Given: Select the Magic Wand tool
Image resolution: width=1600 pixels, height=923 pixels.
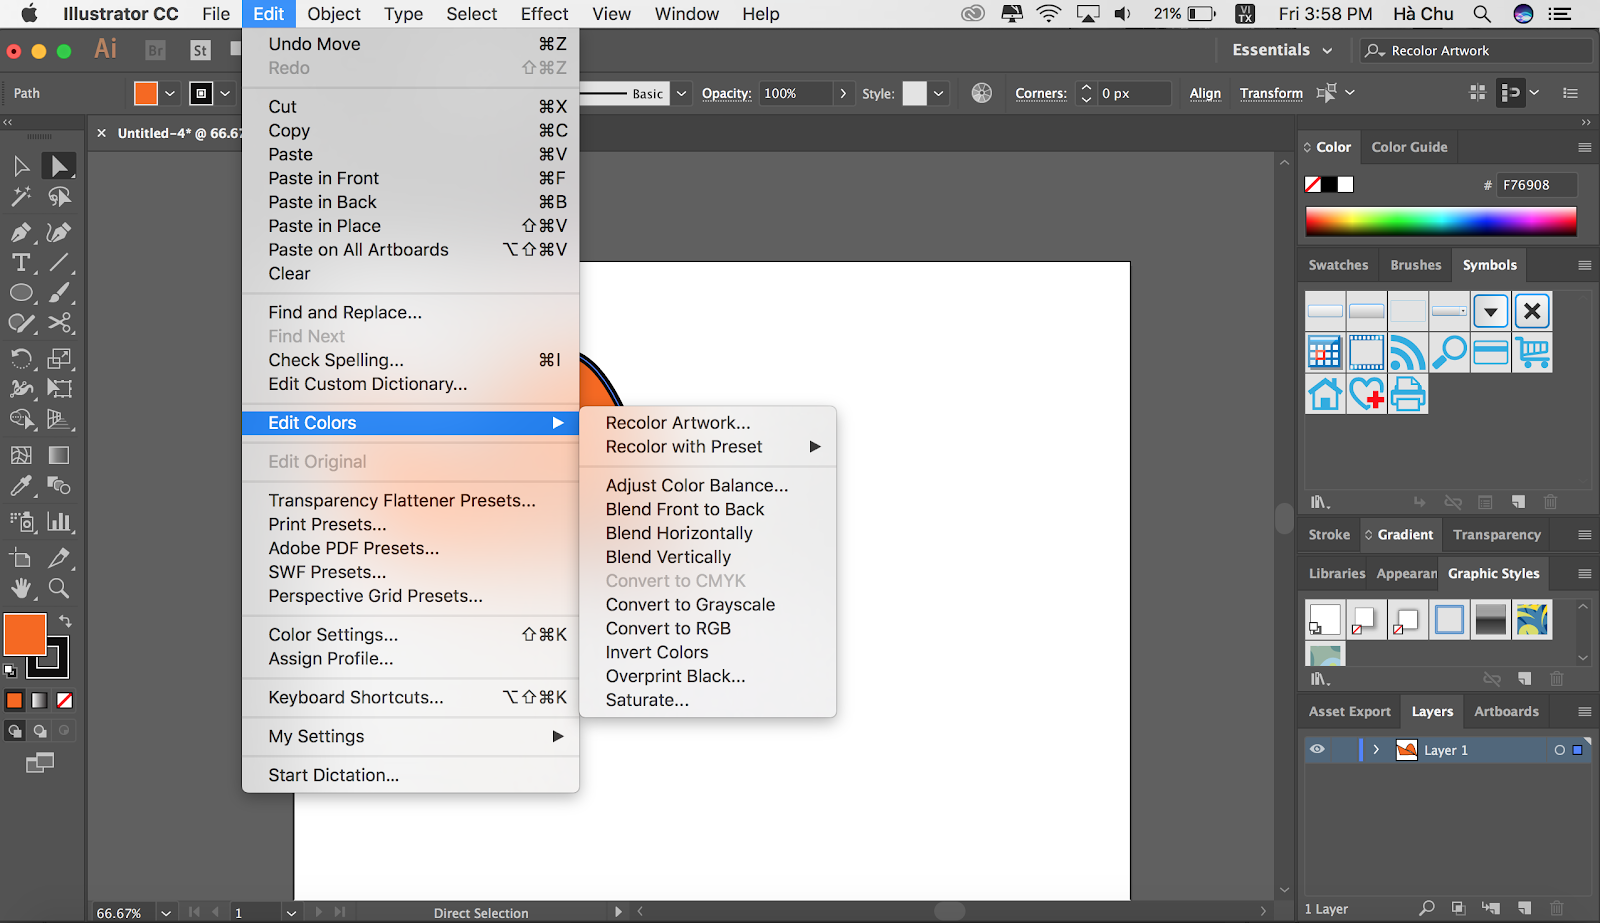Looking at the screenshot, I should click(x=21, y=197).
